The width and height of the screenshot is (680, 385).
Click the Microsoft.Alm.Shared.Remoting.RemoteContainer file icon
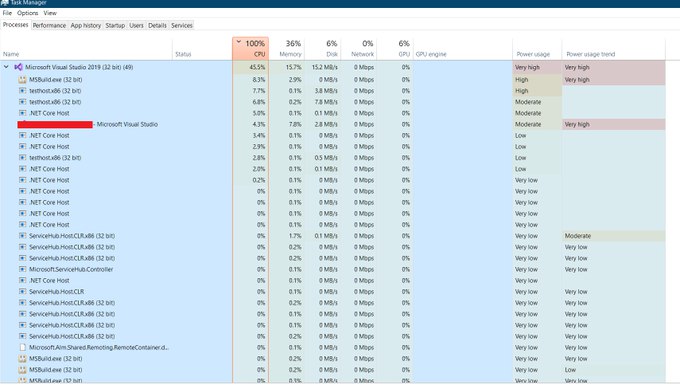point(23,348)
